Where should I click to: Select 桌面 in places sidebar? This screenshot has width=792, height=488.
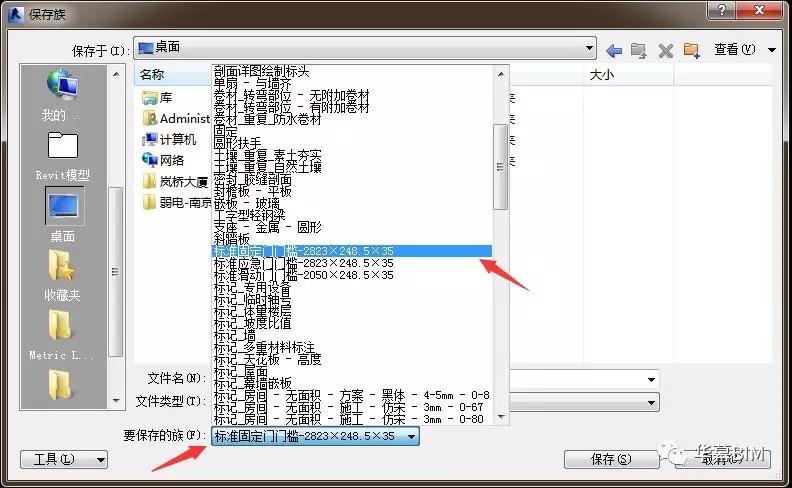(64, 215)
